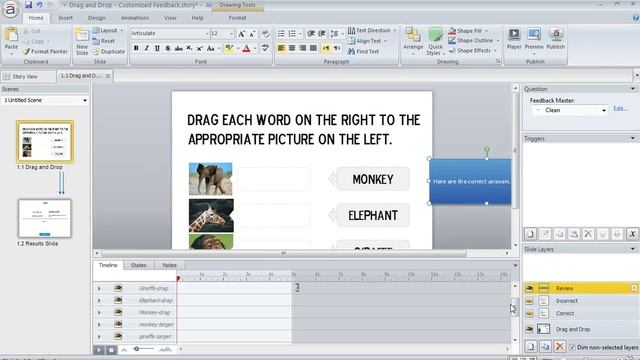640x360 pixels.
Task: Click the Articulate application logo button
Action: 10,9
